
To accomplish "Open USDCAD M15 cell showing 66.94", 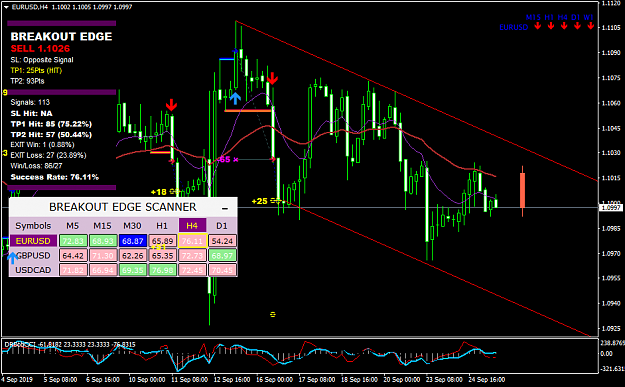I will pyautogui.click(x=103, y=270).
